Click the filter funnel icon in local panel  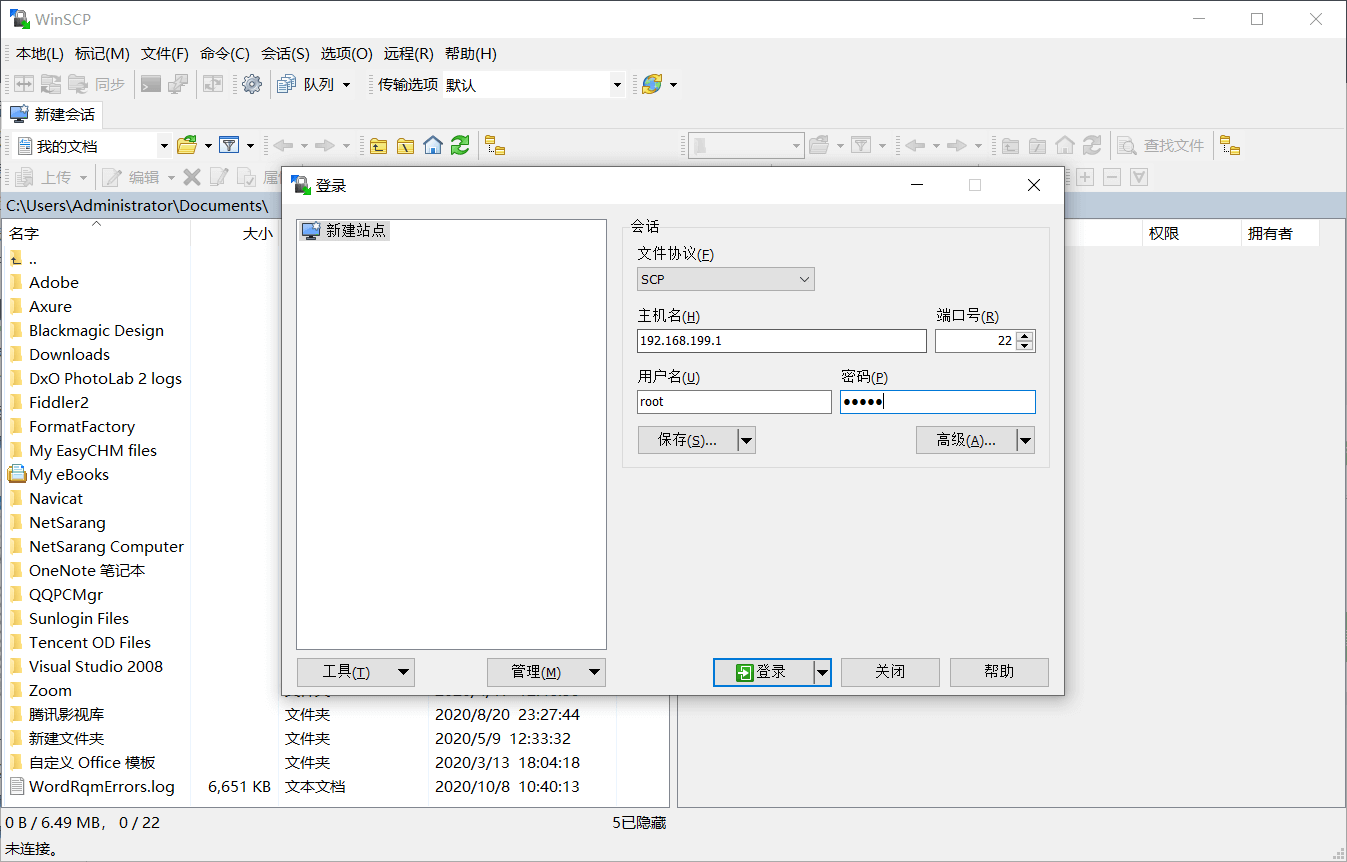(x=229, y=146)
